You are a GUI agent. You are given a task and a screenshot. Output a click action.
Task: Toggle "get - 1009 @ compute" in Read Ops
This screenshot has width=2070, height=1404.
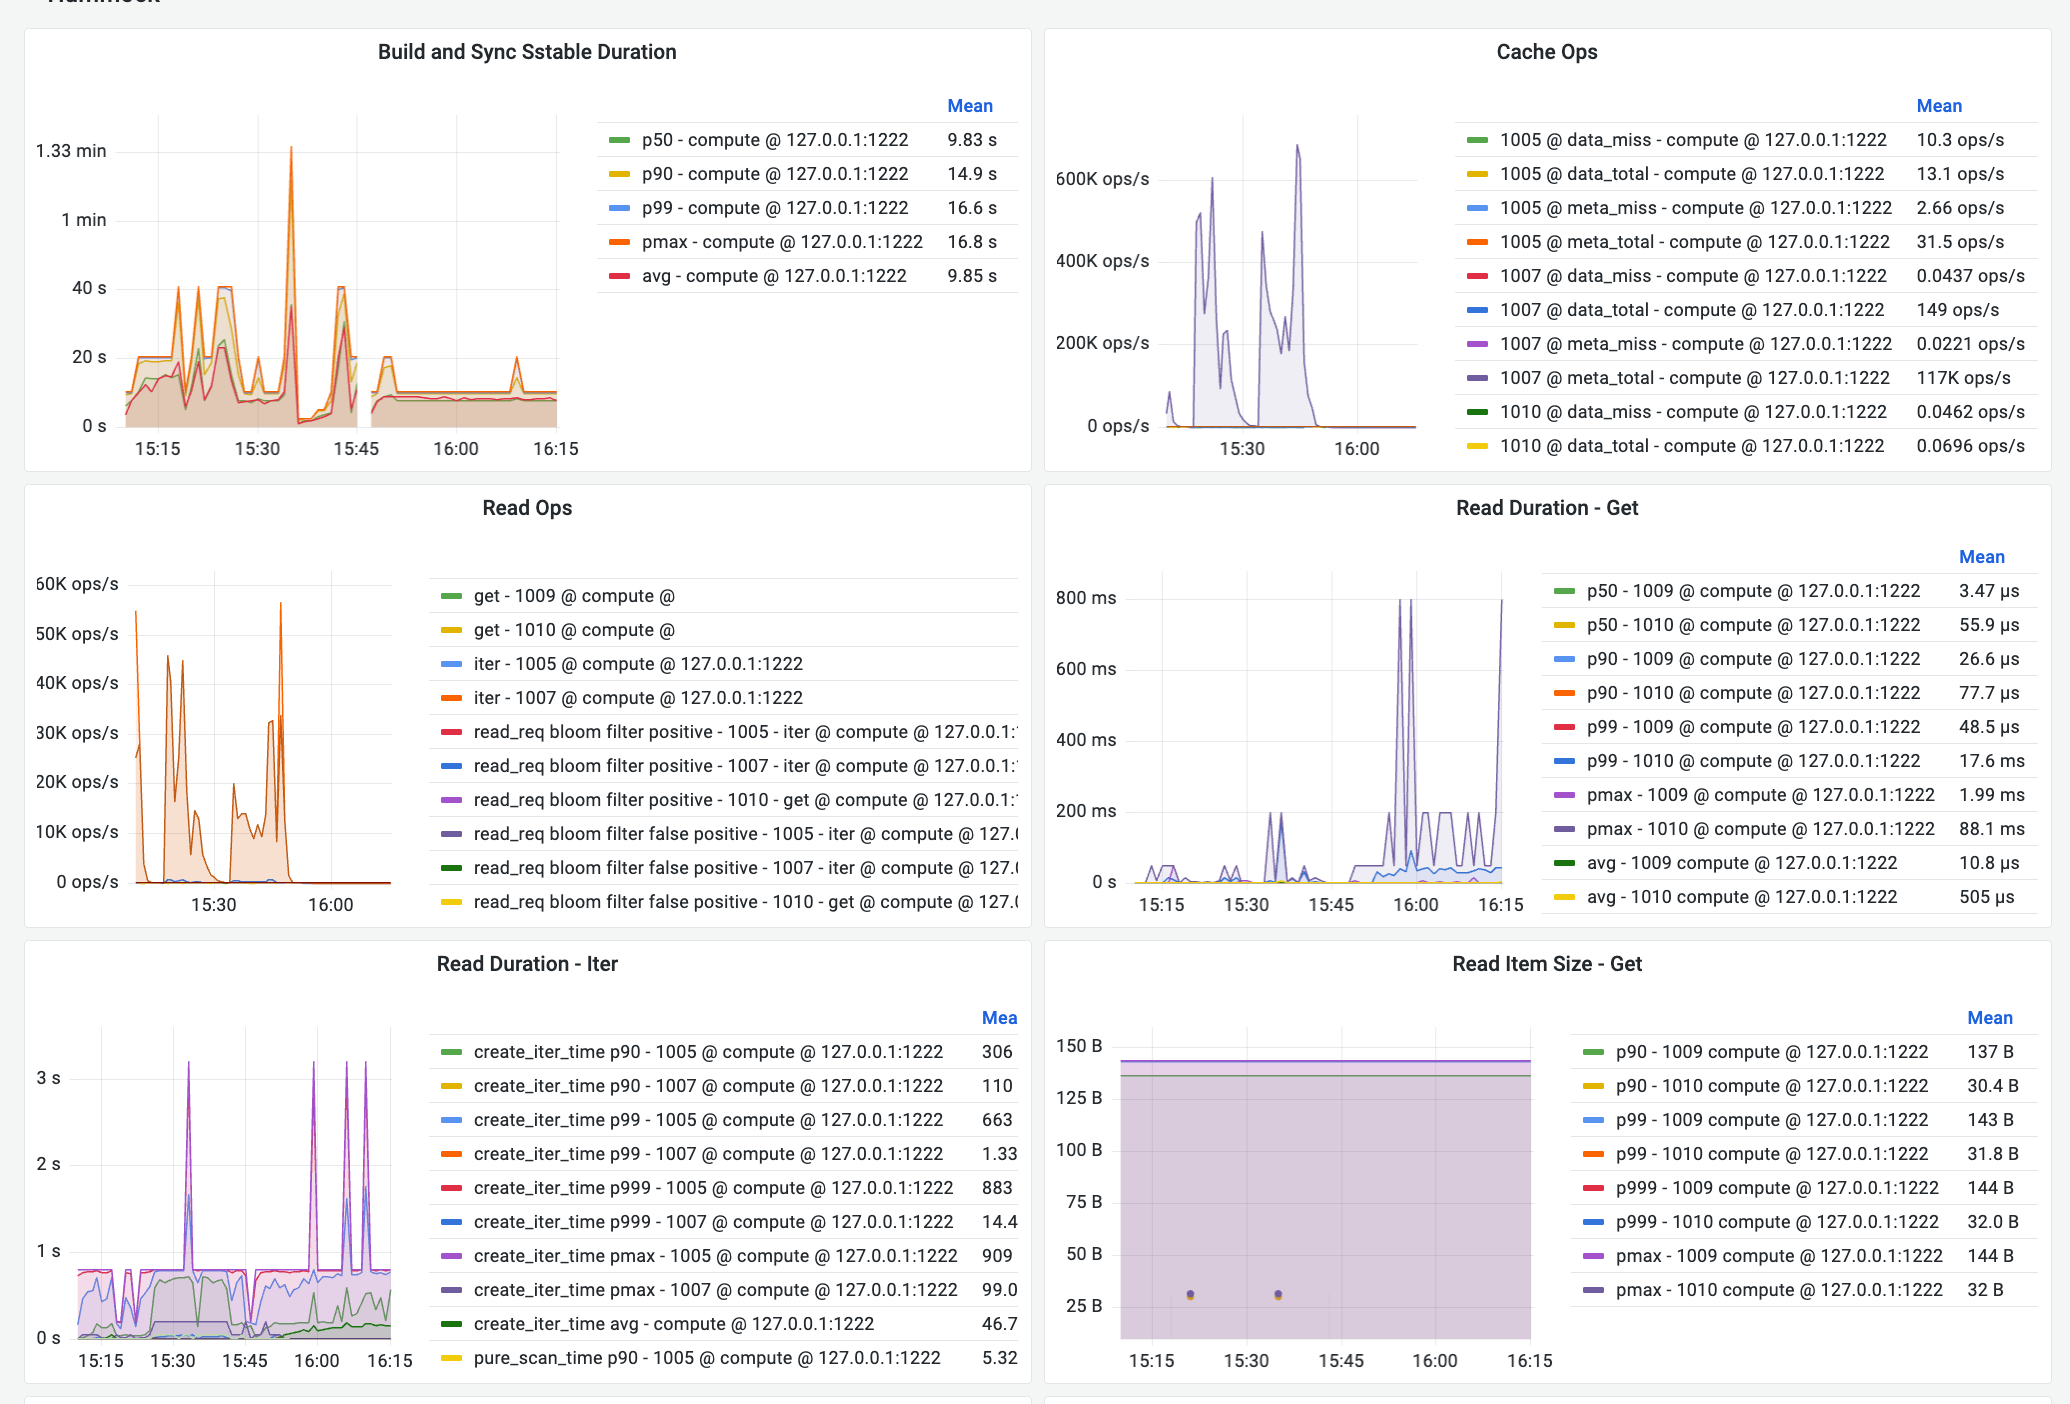[574, 595]
